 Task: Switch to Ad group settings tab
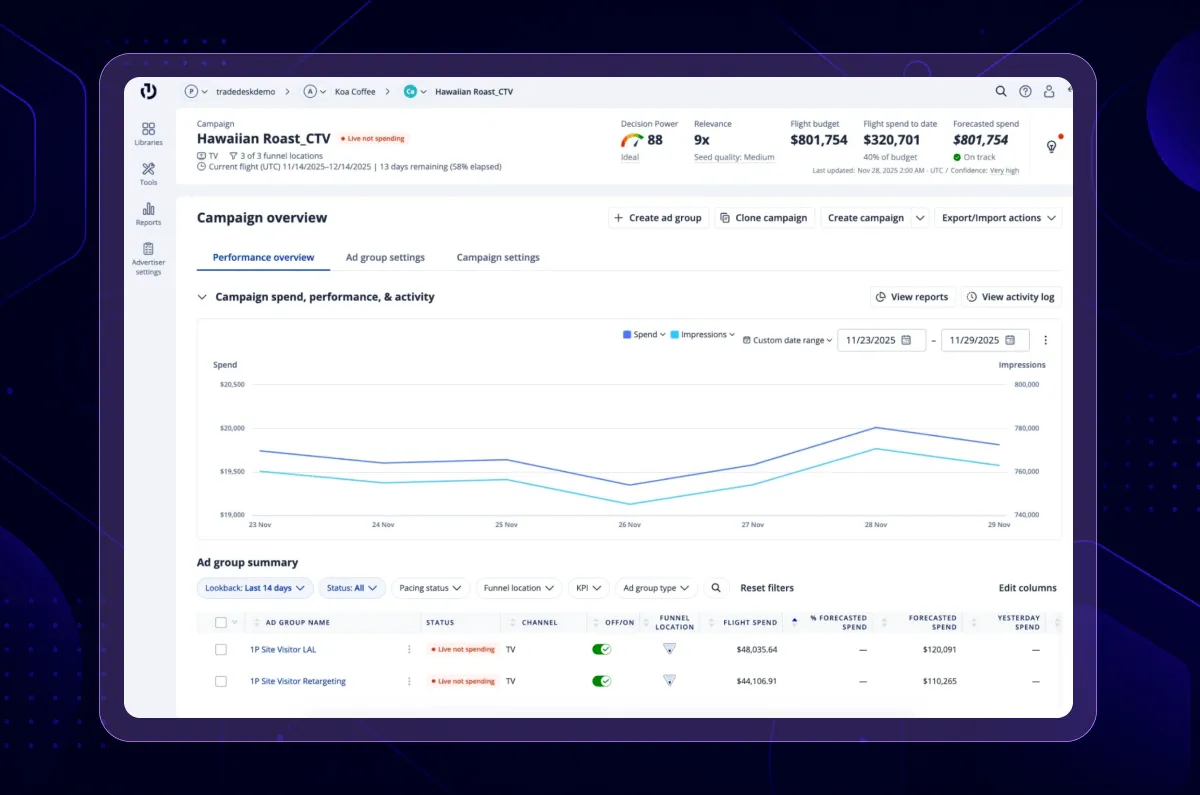385,257
